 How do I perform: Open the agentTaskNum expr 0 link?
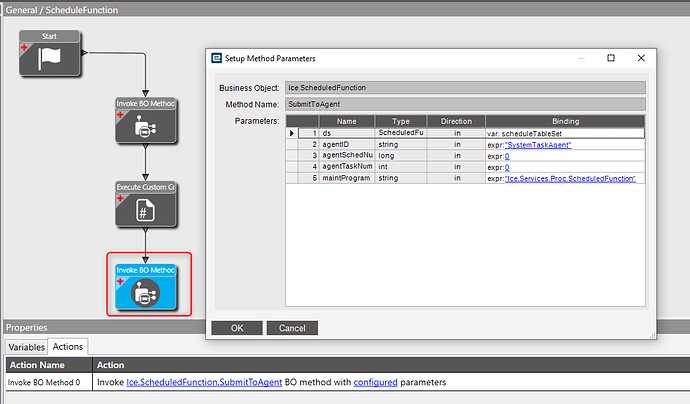point(507,167)
